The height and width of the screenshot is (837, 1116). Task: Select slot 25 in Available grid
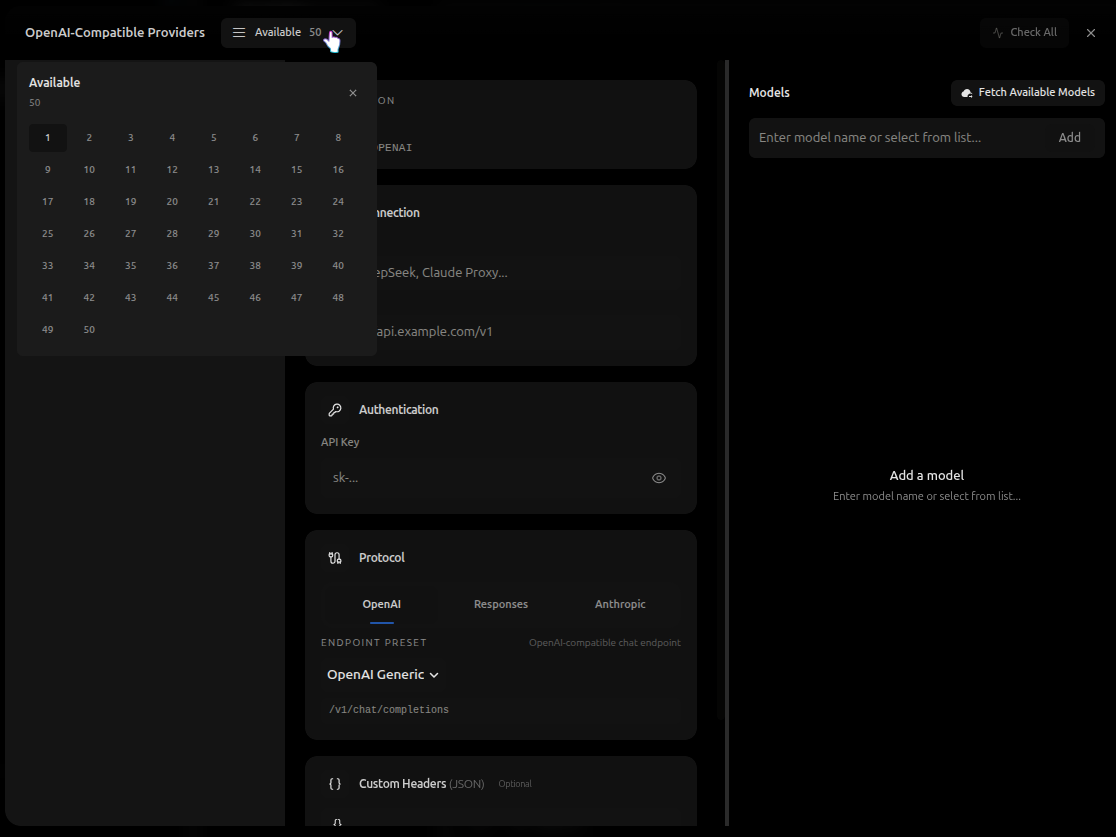(48, 234)
